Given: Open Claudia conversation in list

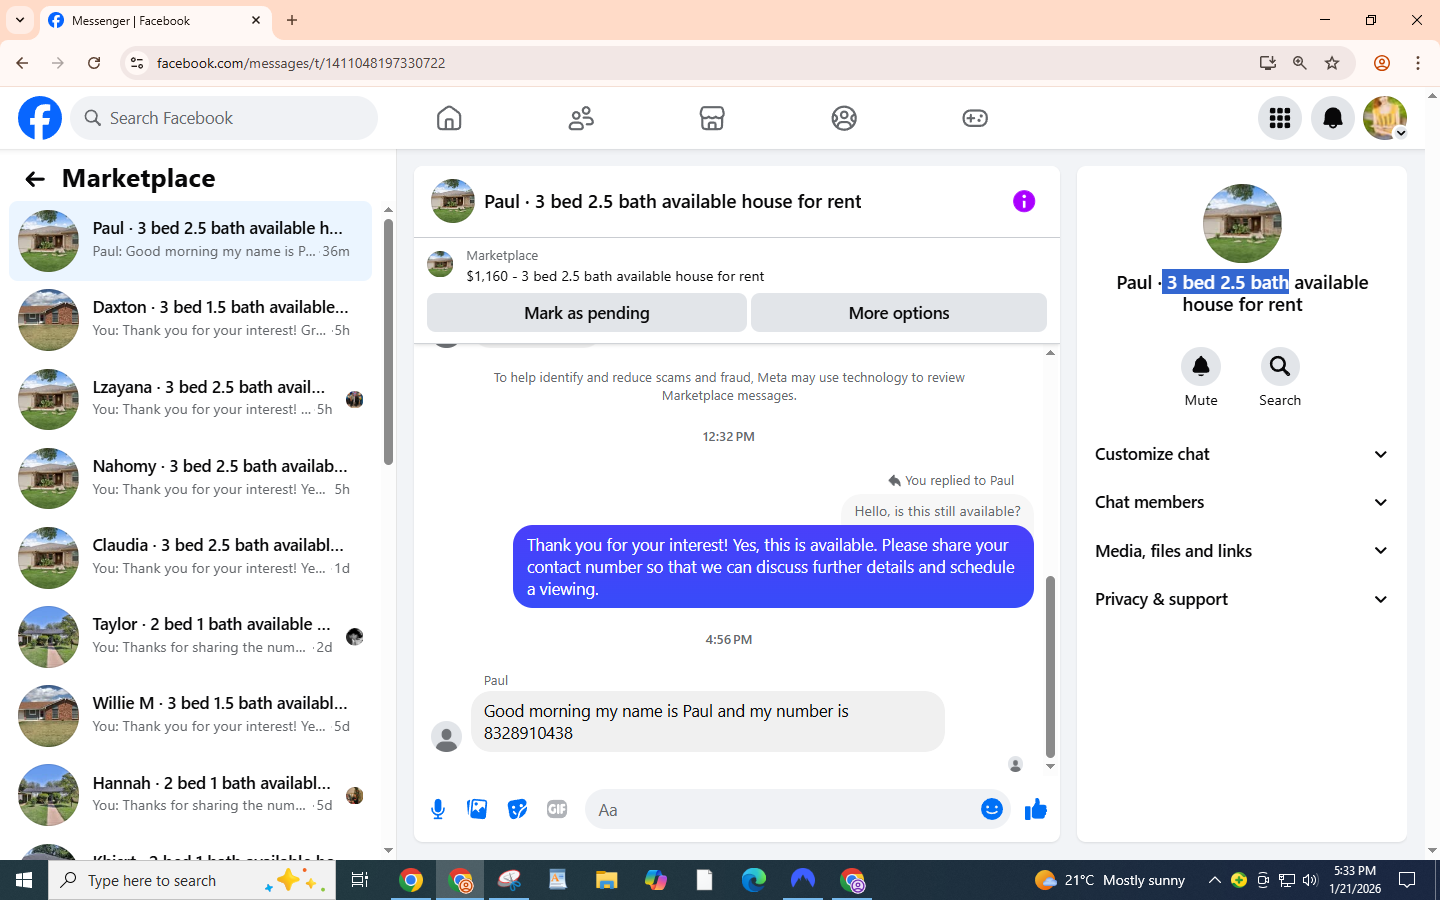Looking at the screenshot, I should [x=190, y=557].
